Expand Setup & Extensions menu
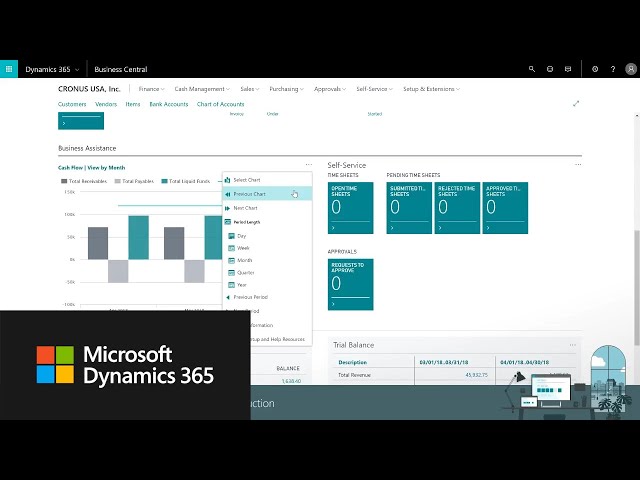Image resolution: width=640 pixels, height=480 pixels. (431, 89)
